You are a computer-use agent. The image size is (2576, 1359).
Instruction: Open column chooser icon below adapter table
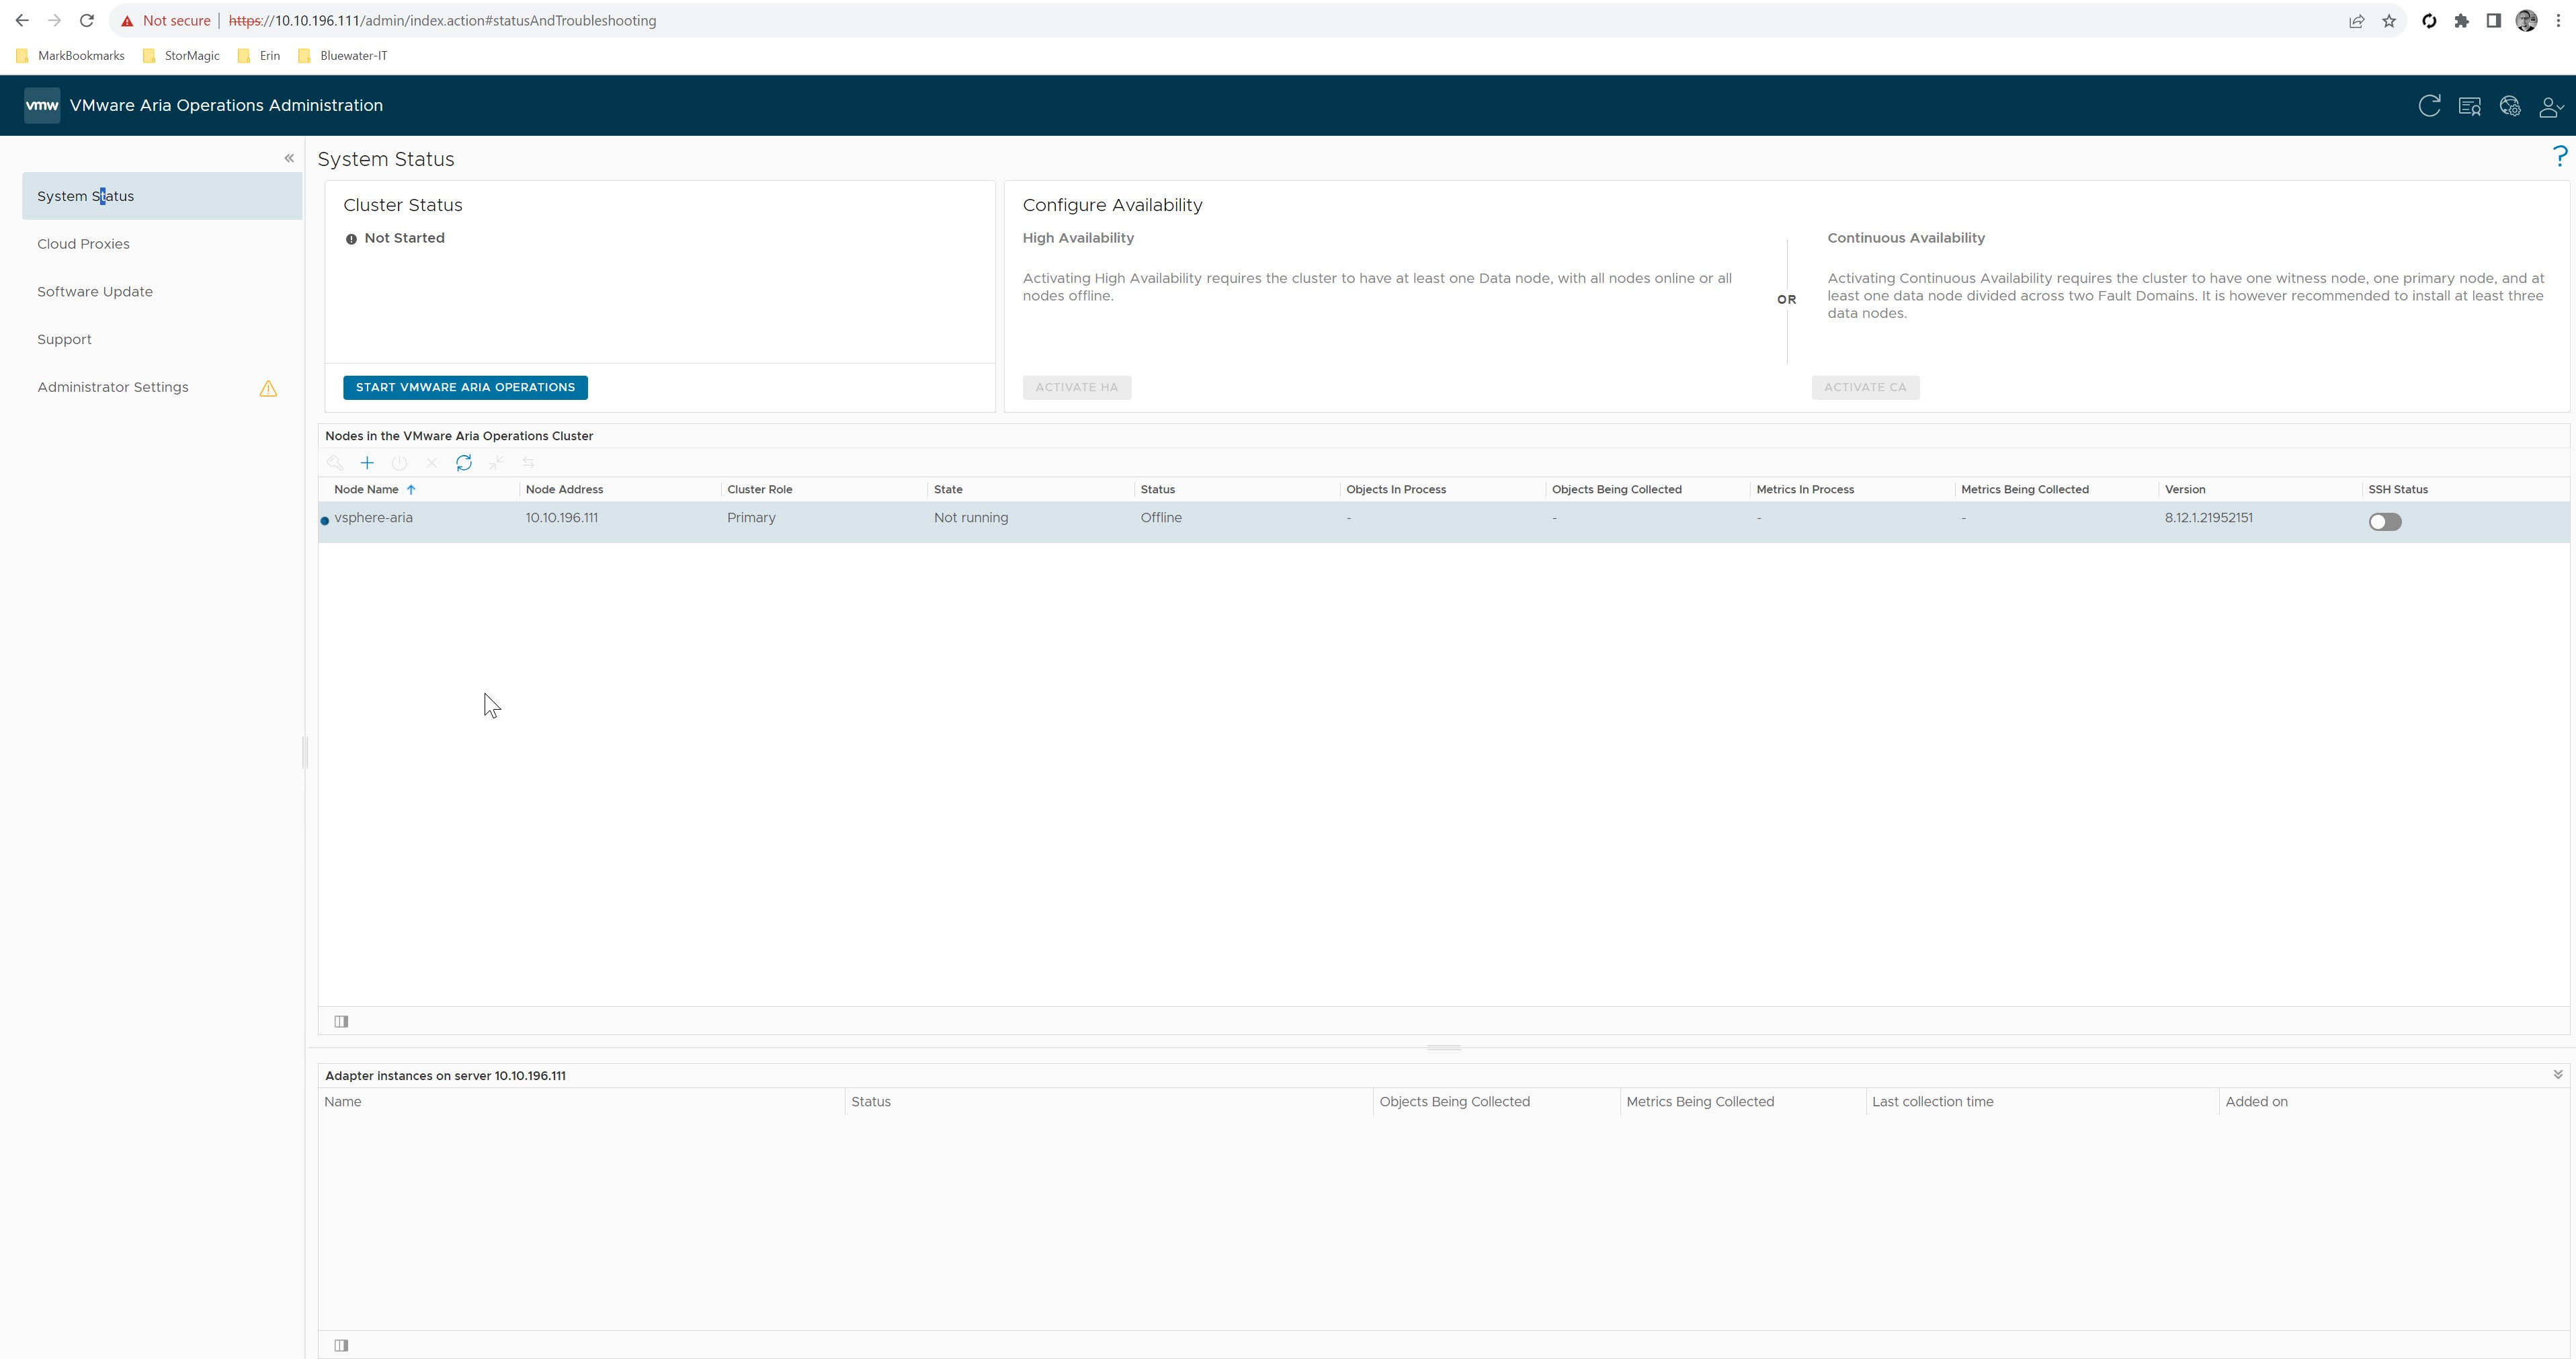341,1345
